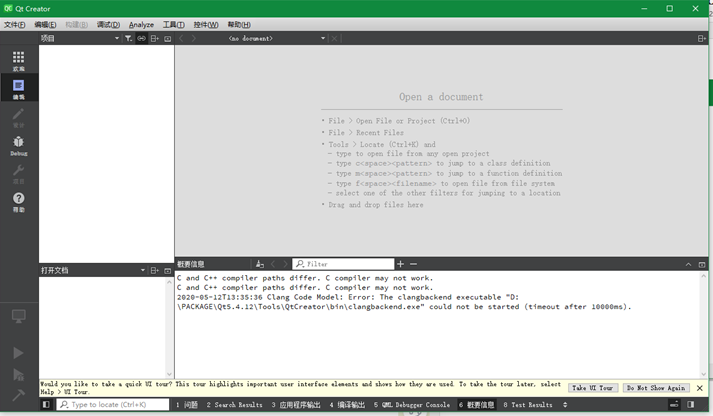Switch to 2 Search Results tab
The image size is (713, 416).
pyautogui.click(x=234, y=405)
